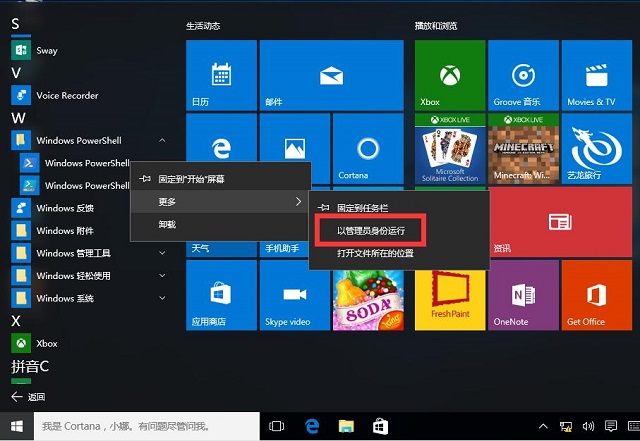Screen dimensions: 640x441
Task: Open the 更多 submenu
Action: (x=220, y=201)
